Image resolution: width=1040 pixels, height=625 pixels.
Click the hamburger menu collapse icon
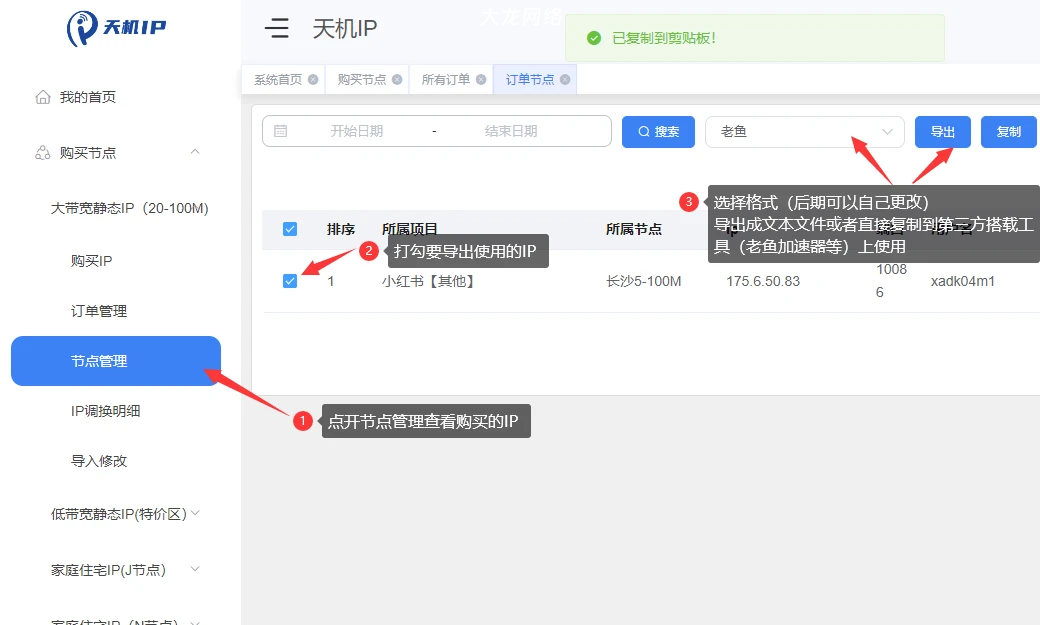click(277, 28)
